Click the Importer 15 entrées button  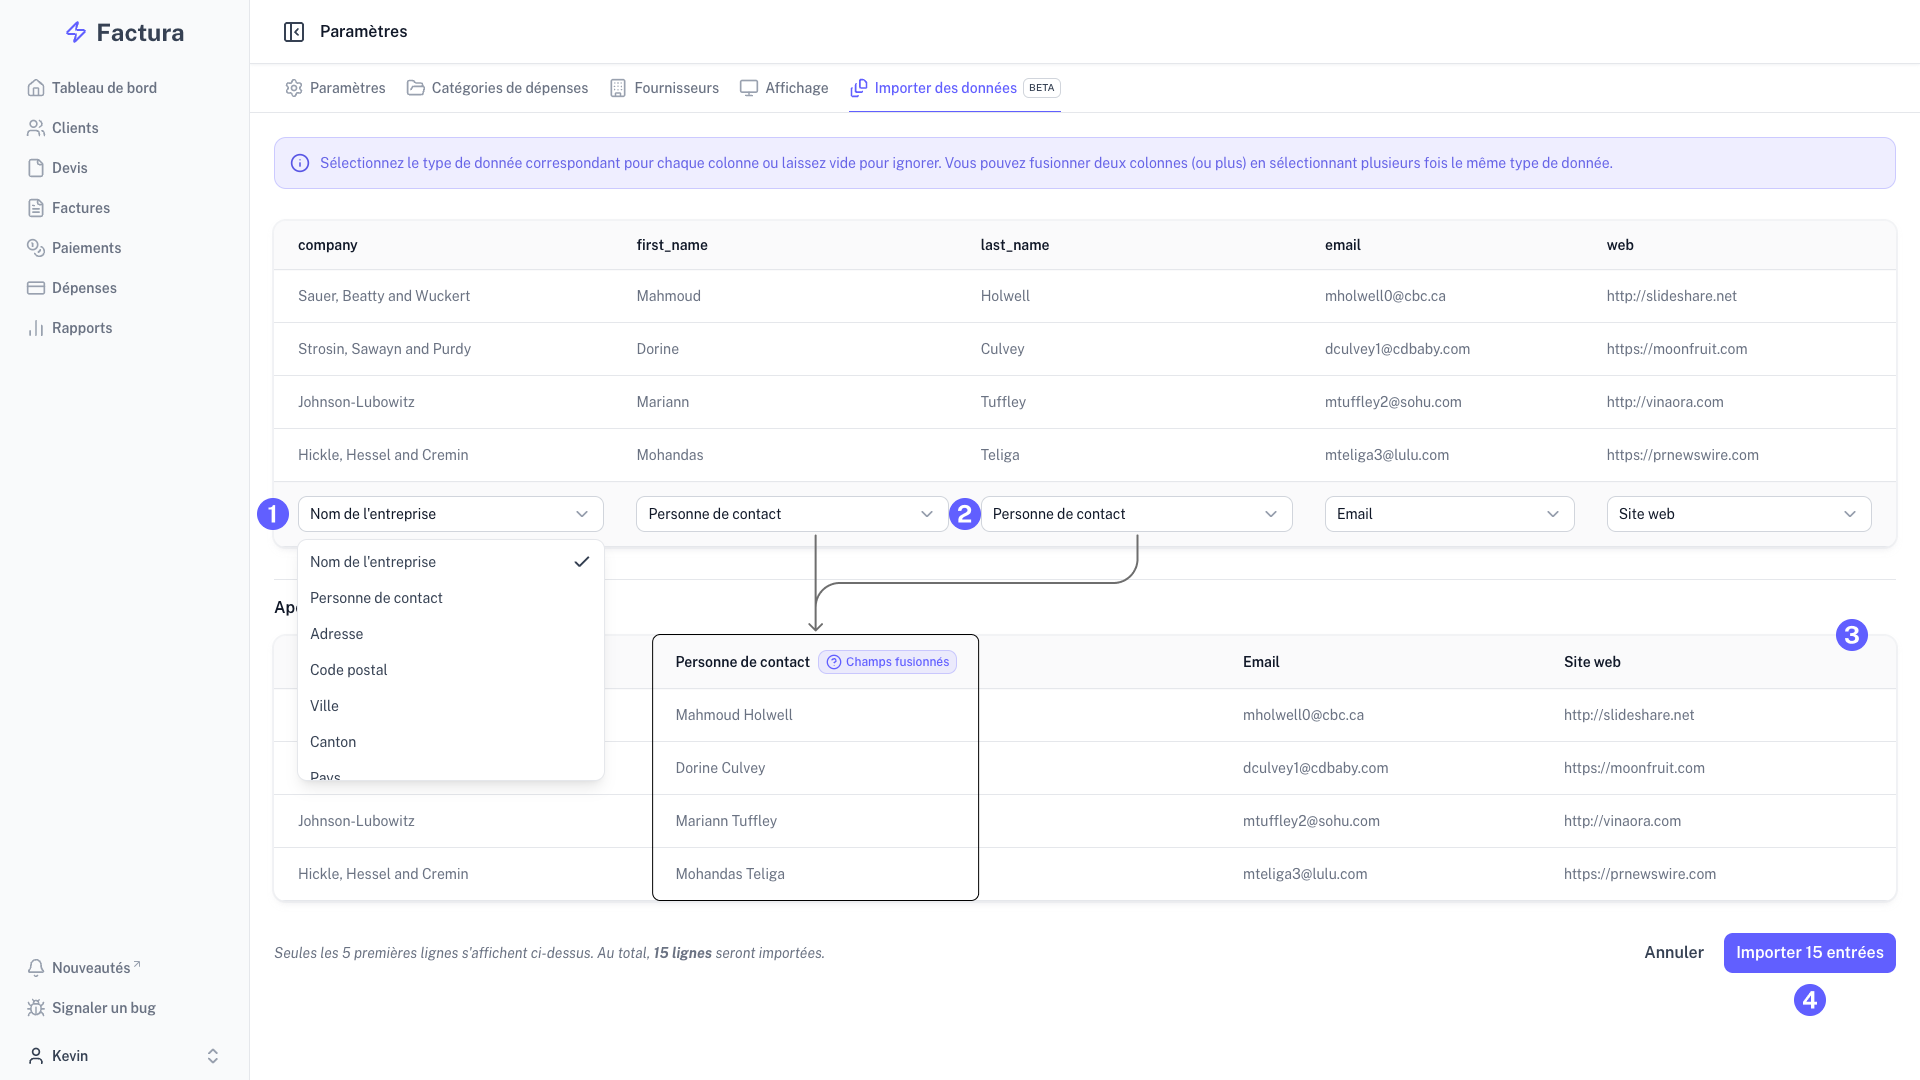coord(1809,953)
